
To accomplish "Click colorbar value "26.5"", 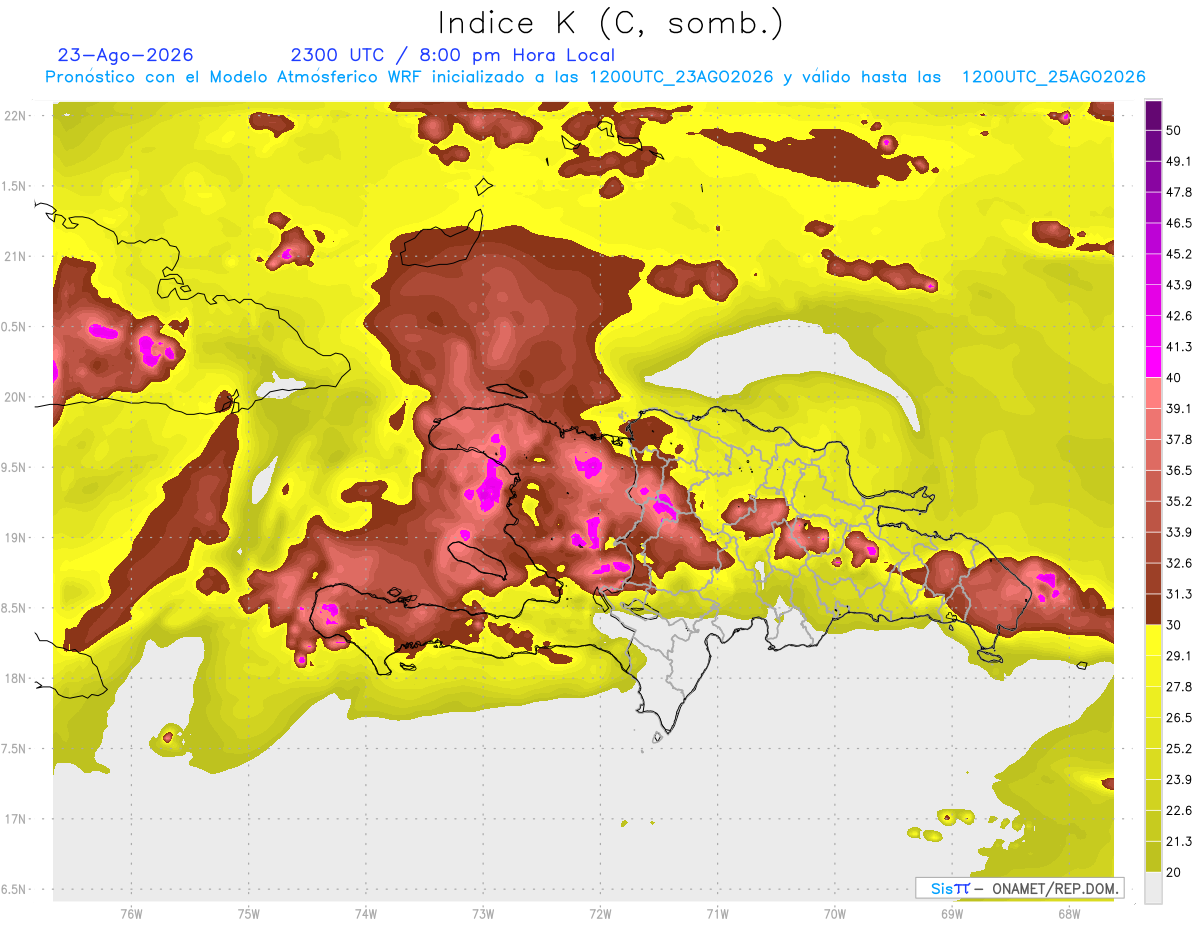I will coord(1178,718).
